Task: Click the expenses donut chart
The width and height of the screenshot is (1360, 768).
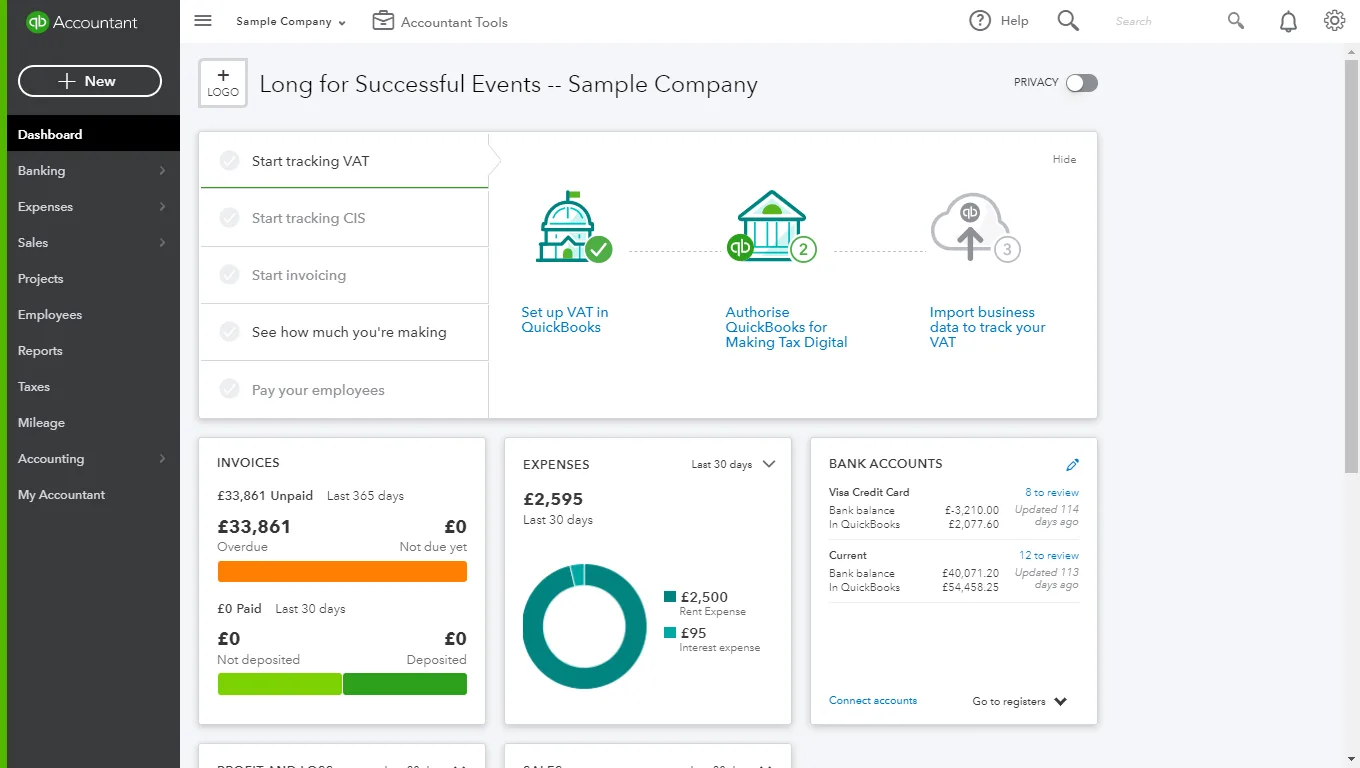Action: pyautogui.click(x=585, y=626)
